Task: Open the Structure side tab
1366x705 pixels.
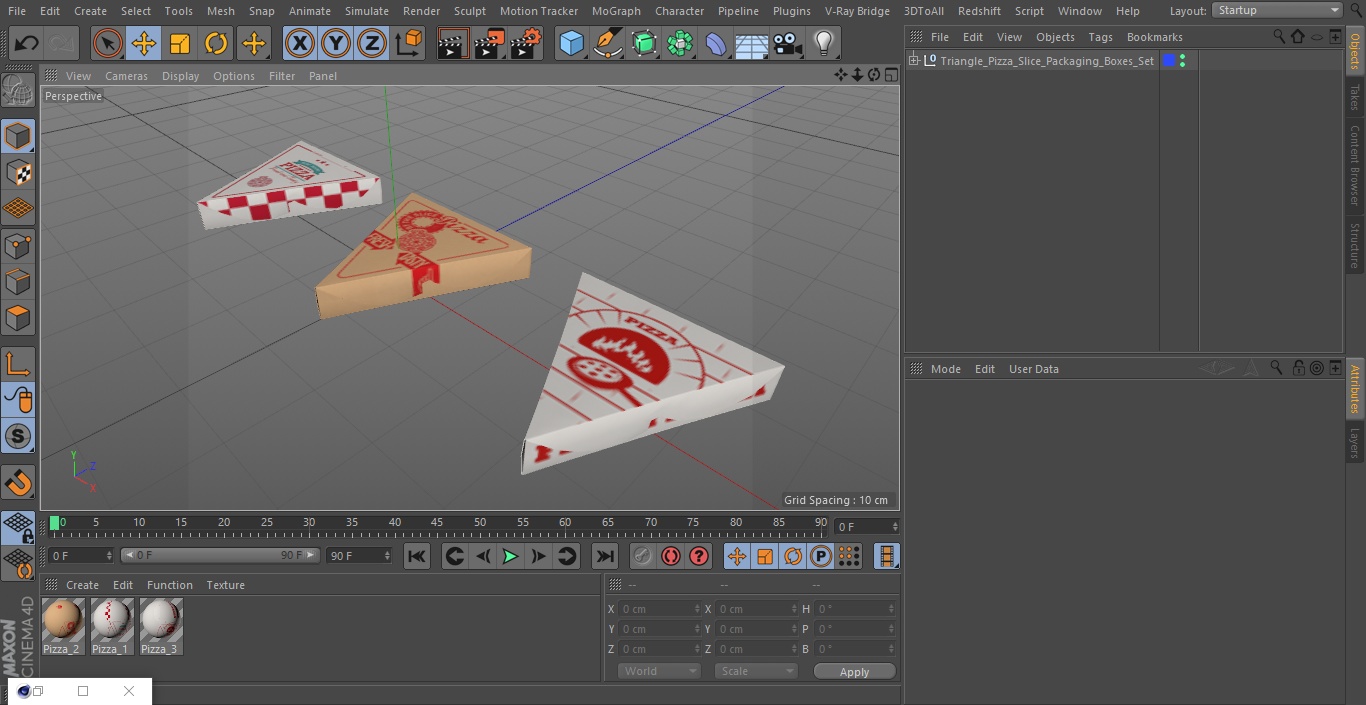Action: 1355,246
